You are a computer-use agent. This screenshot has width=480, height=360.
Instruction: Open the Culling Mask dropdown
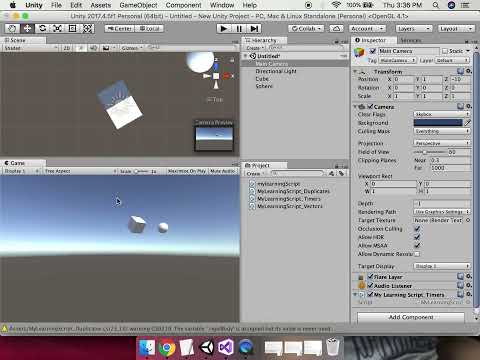(x=442, y=131)
